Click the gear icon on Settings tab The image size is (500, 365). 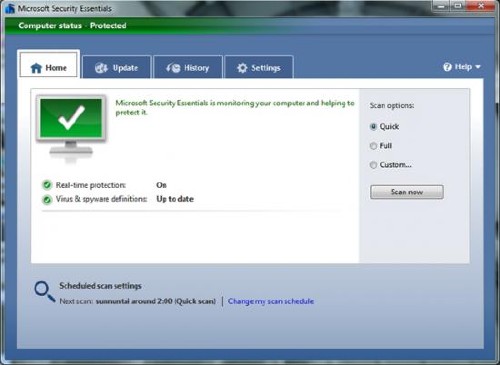click(x=242, y=68)
